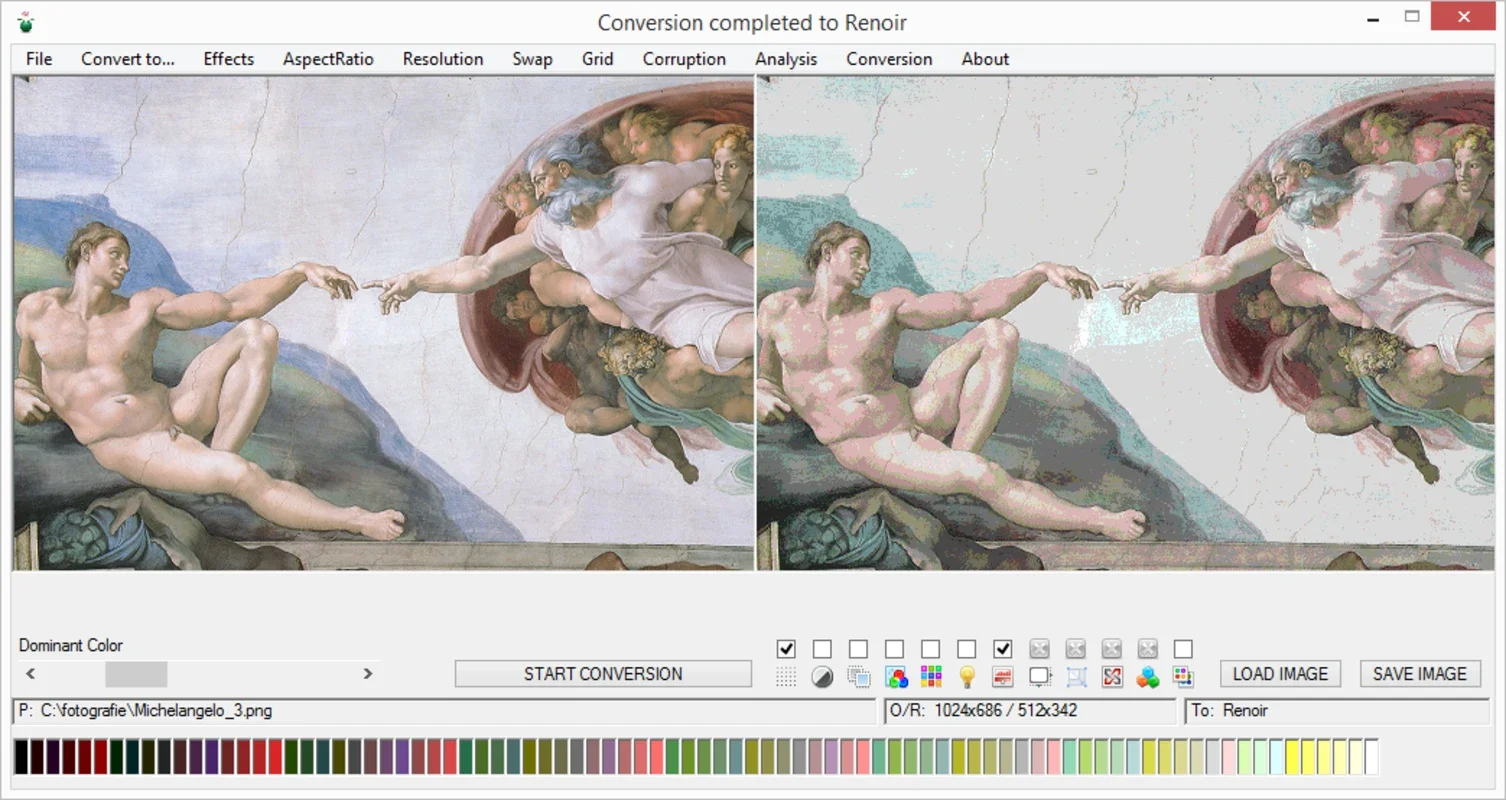Click the greyed checkbox above the colored cubes

[x=1148, y=649]
